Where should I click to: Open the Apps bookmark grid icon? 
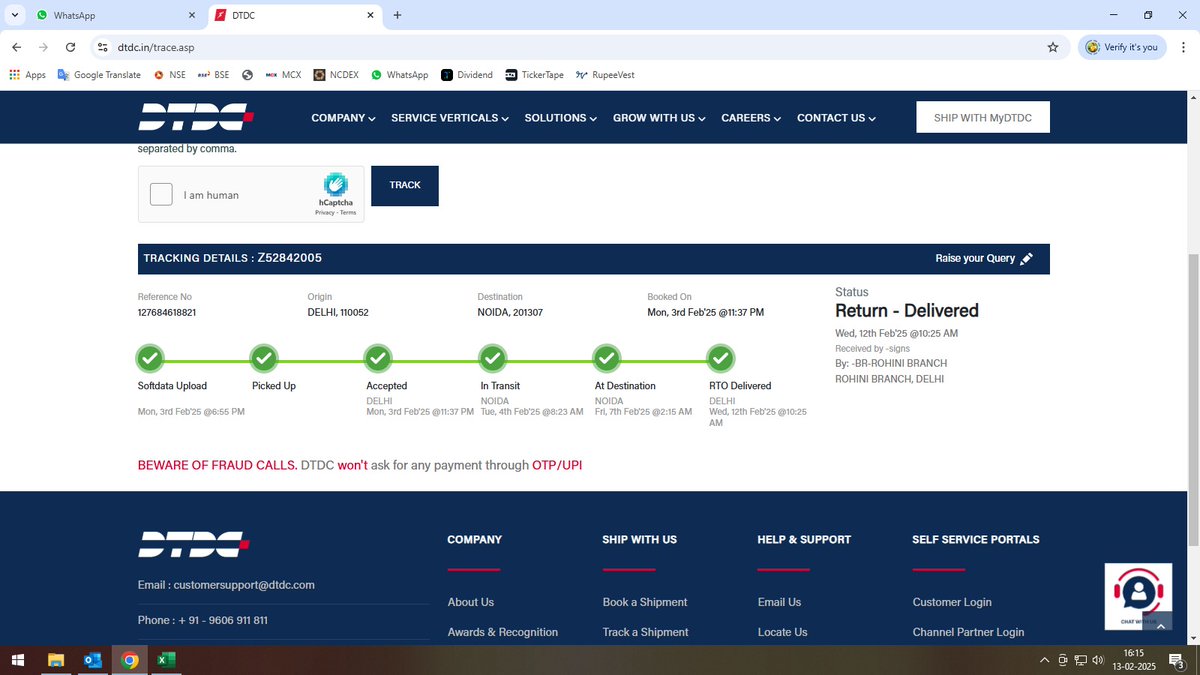[14, 75]
